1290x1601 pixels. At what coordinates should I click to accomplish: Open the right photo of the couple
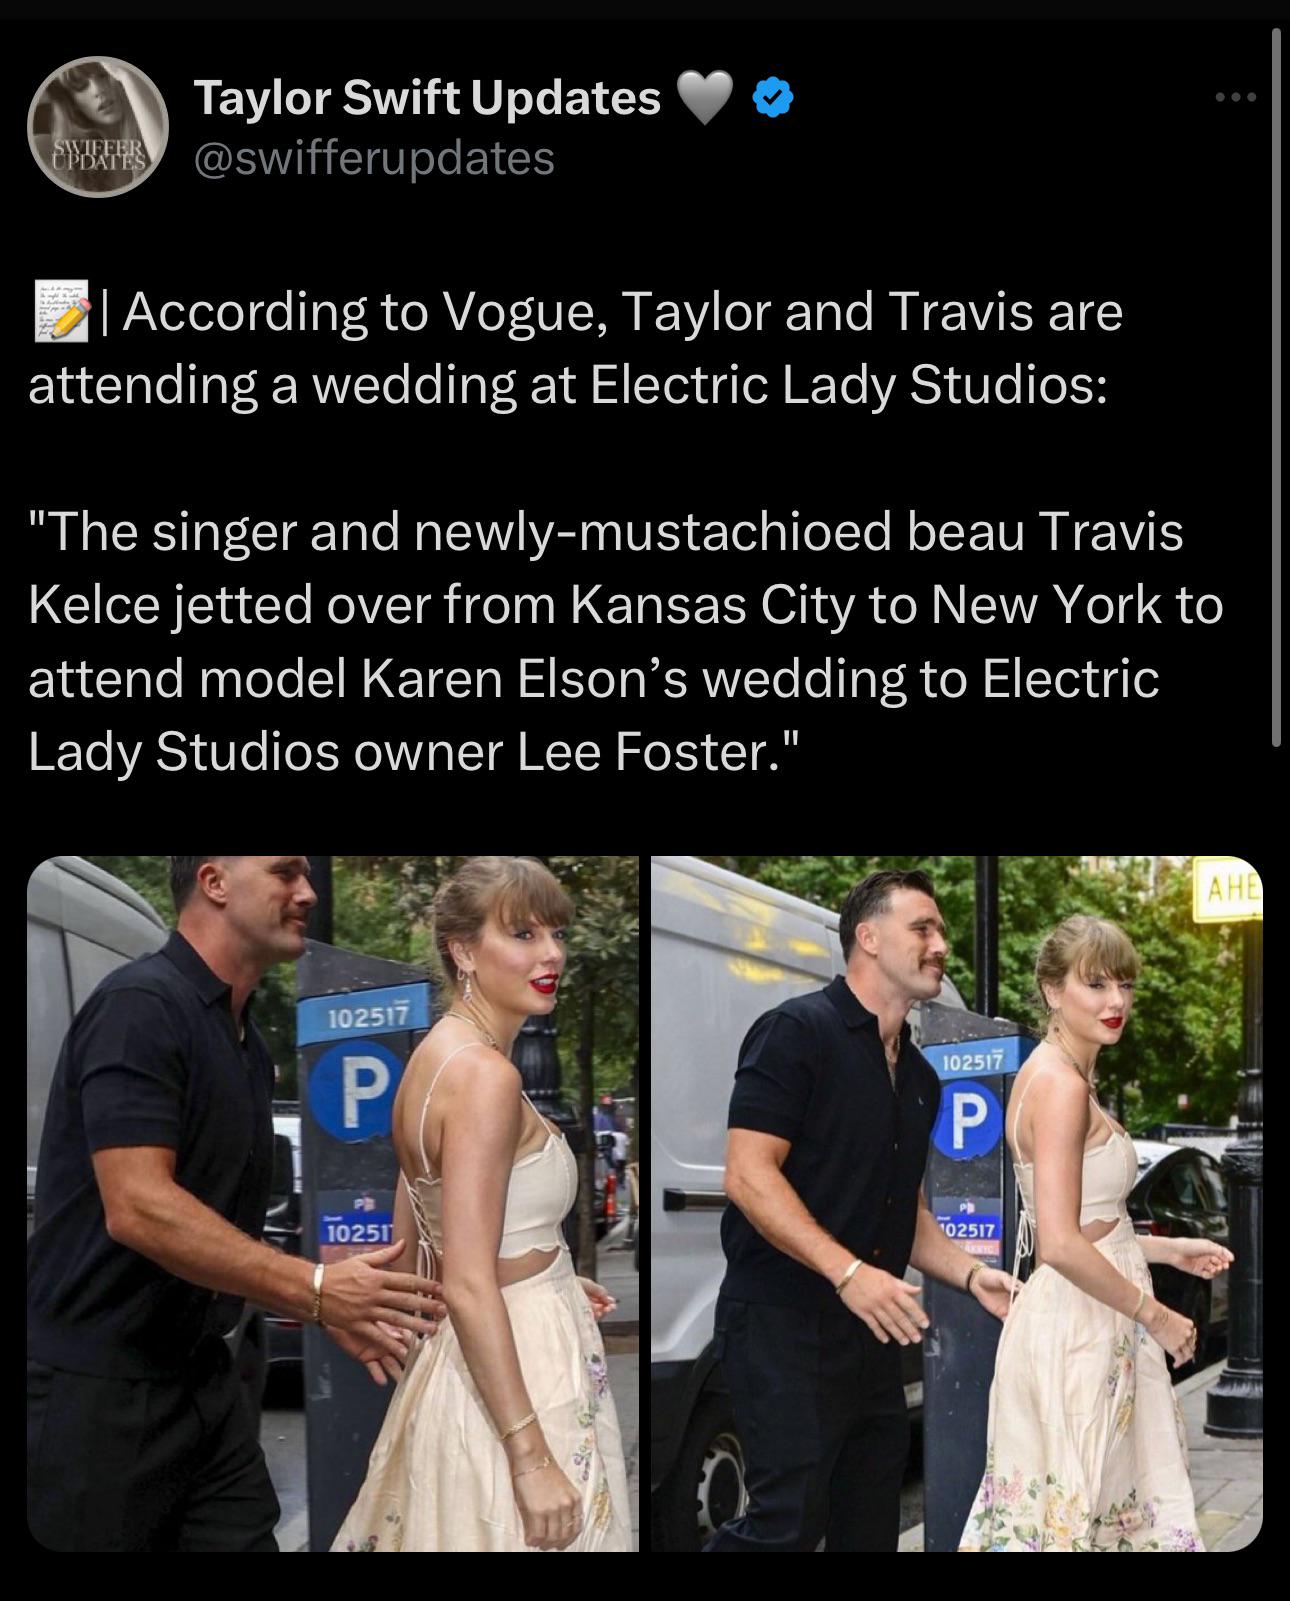point(957,1204)
